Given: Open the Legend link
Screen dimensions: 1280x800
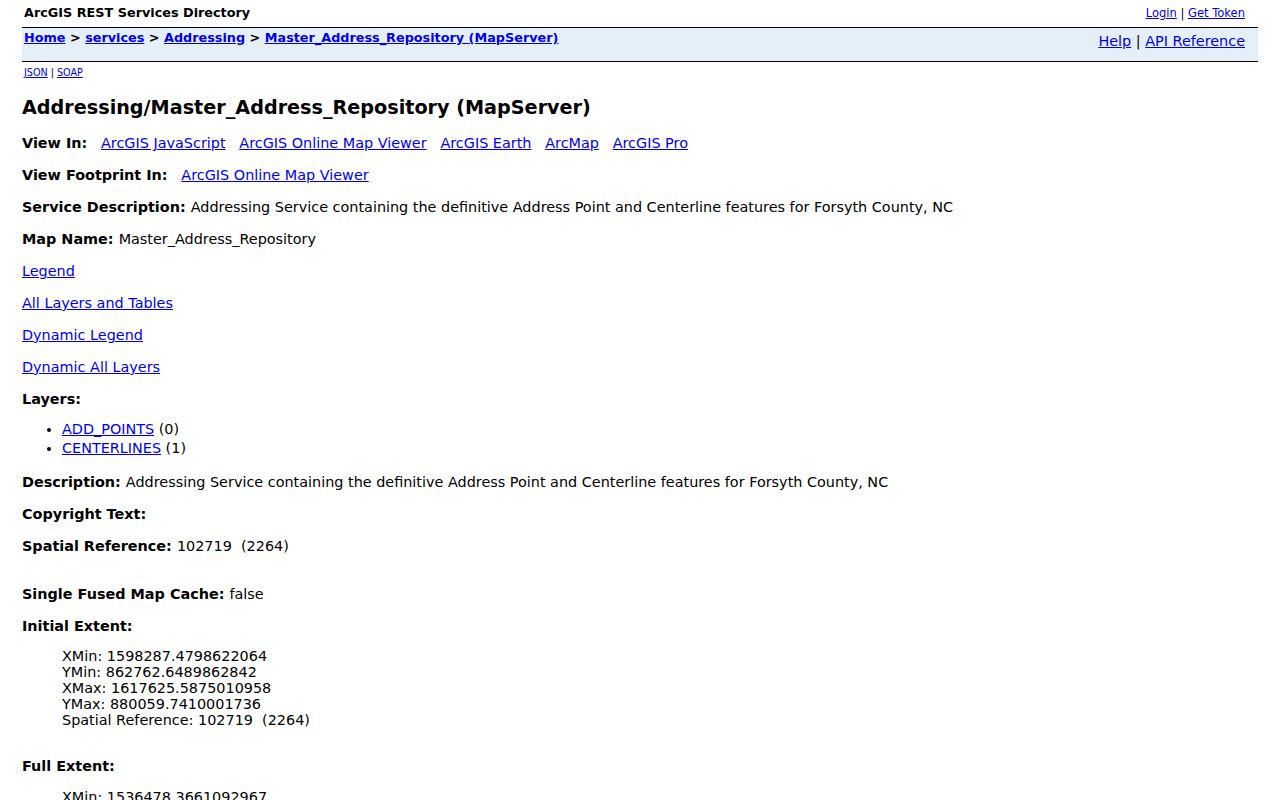Looking at the screenshot, I should click(48, 271).
